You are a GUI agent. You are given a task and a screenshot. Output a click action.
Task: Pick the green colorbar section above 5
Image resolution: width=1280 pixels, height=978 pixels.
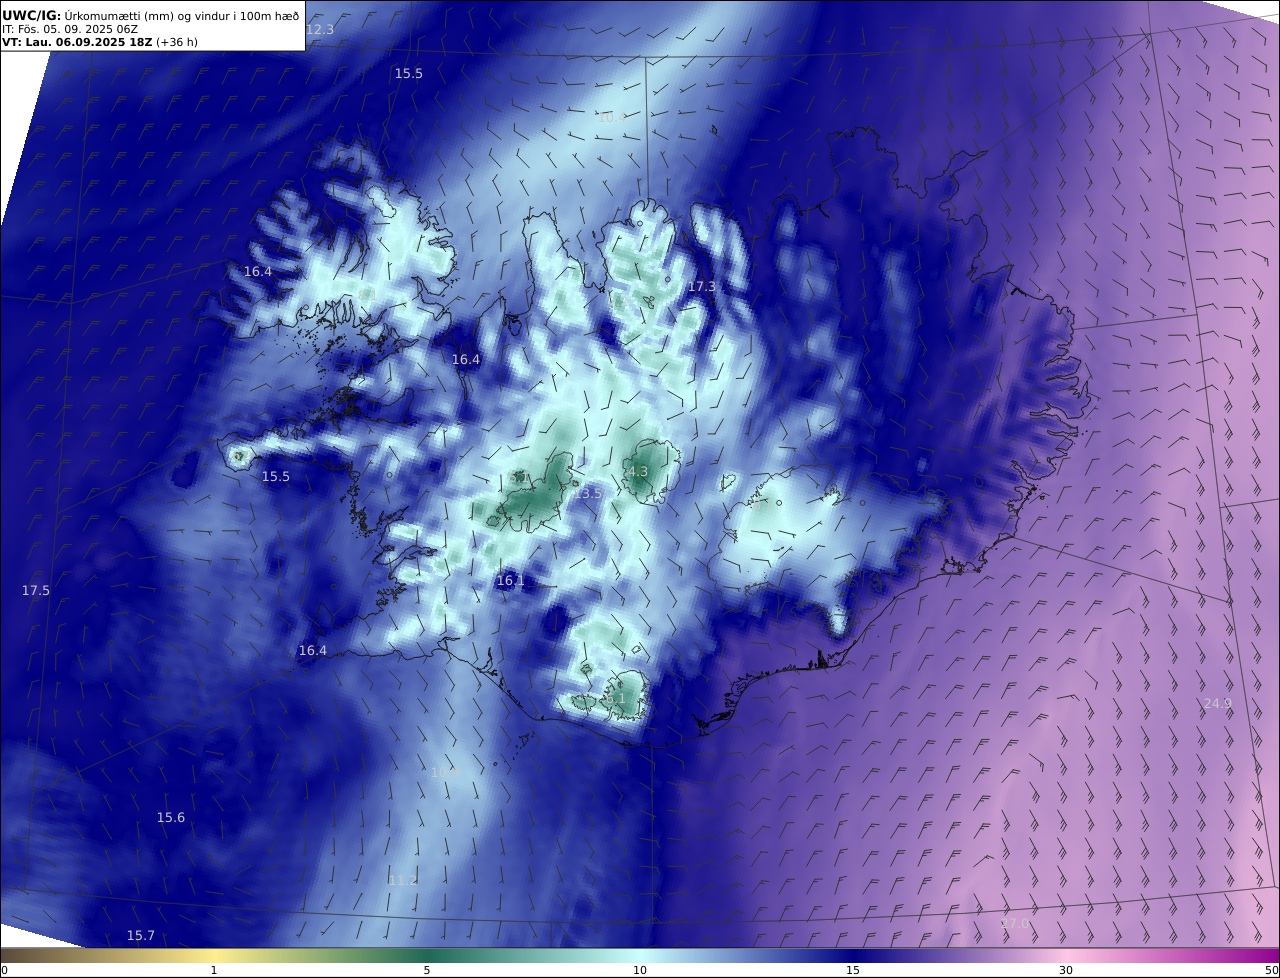coord(427,955)
